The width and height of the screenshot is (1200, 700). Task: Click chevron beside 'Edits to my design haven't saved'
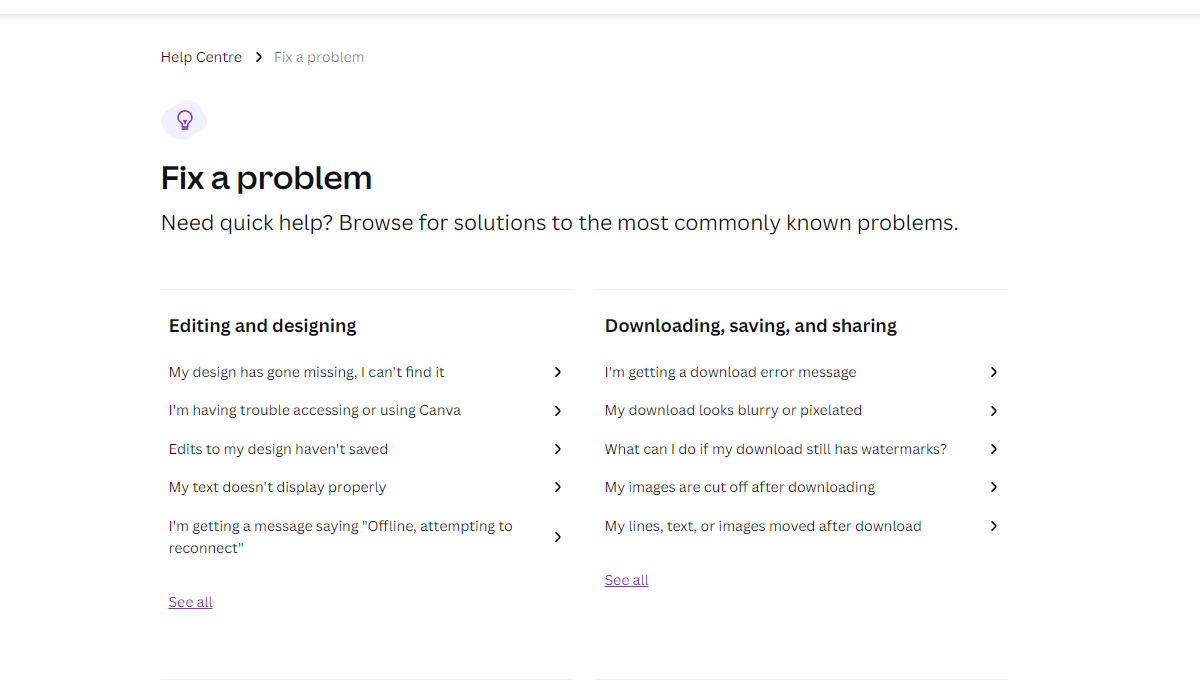558,449
